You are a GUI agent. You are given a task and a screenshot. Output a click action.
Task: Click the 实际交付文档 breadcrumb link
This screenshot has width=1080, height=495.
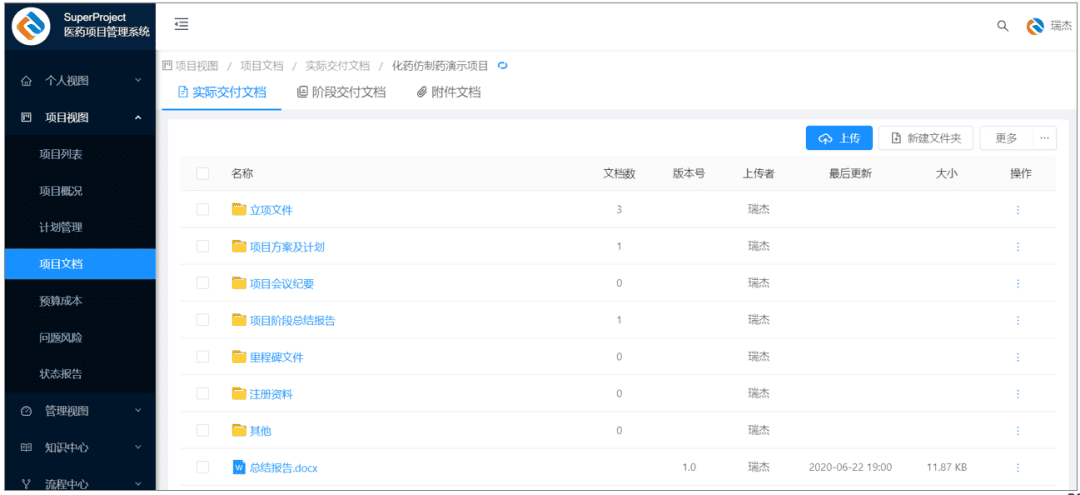pos(338,66)
